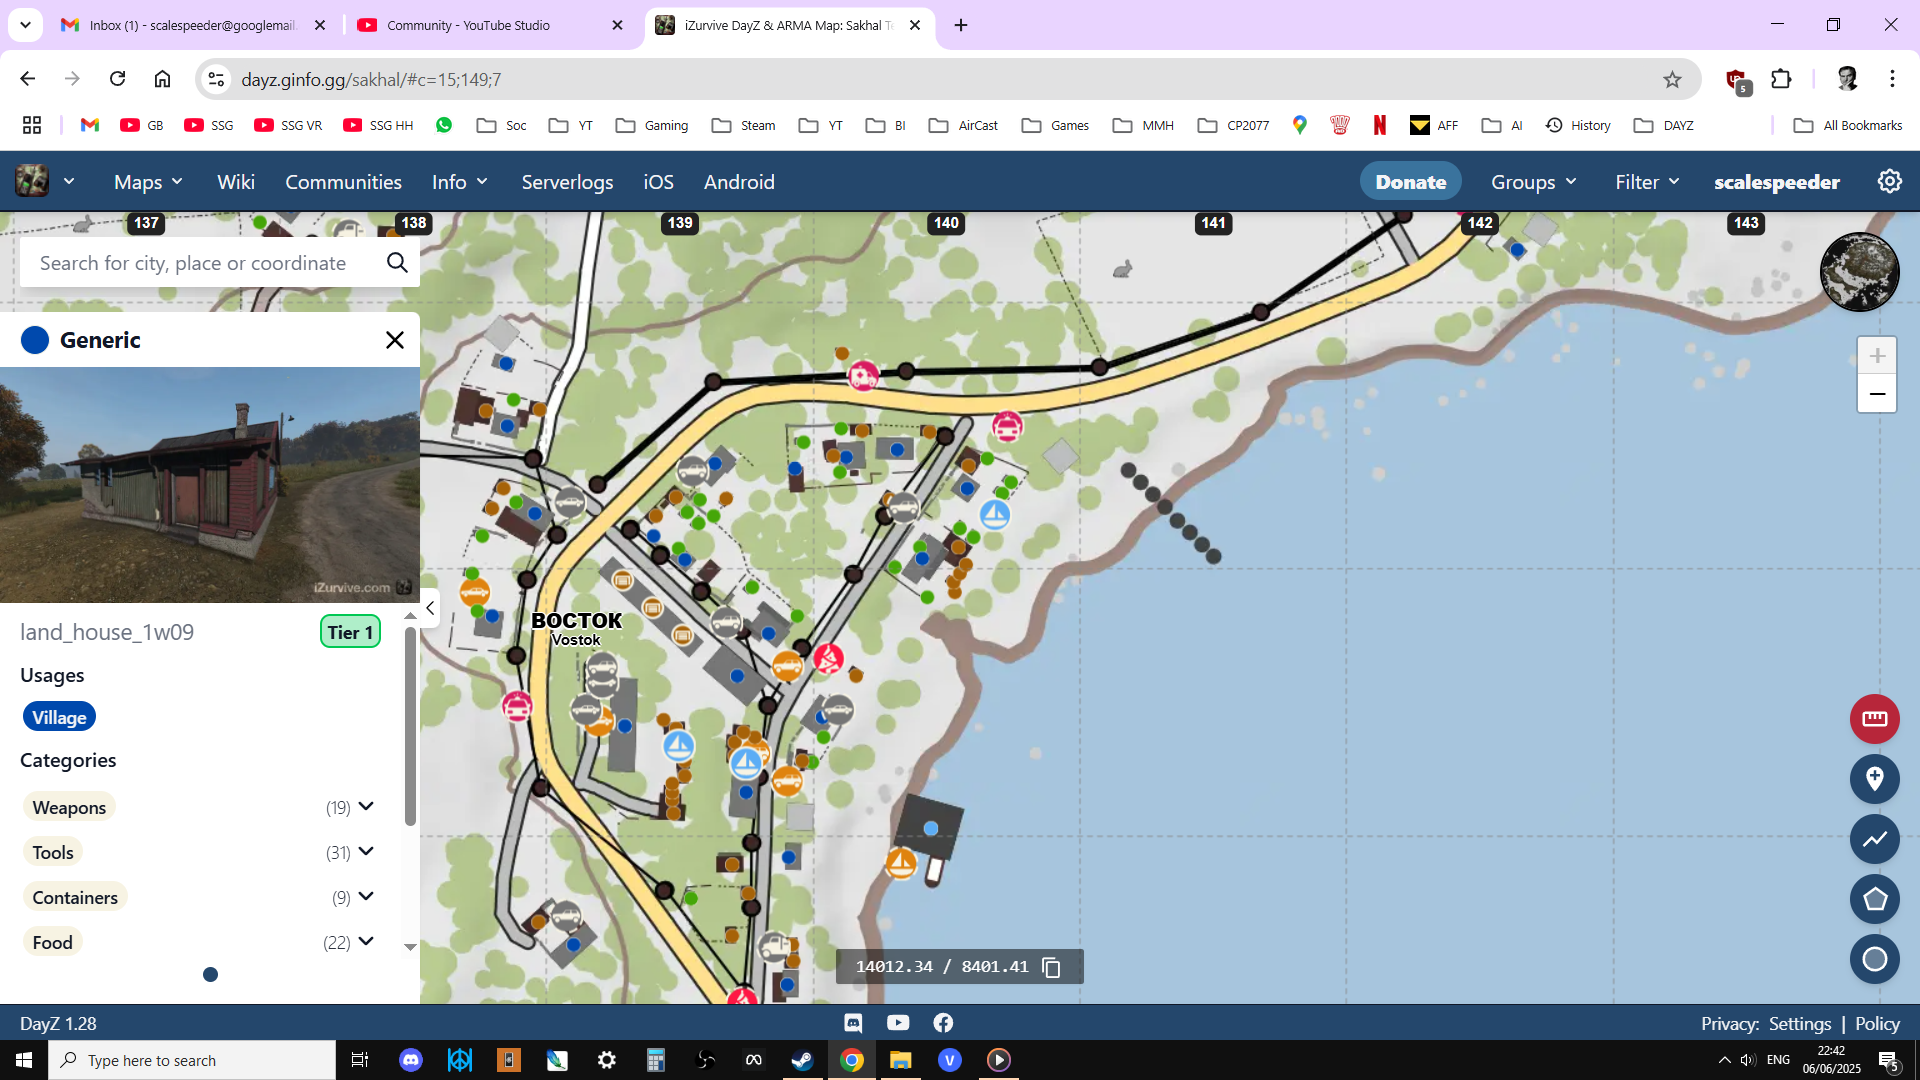Viewport: 1920px width, 1080px height.
Task: Click the red ruler measure tool button
Action: [1874, 719]
